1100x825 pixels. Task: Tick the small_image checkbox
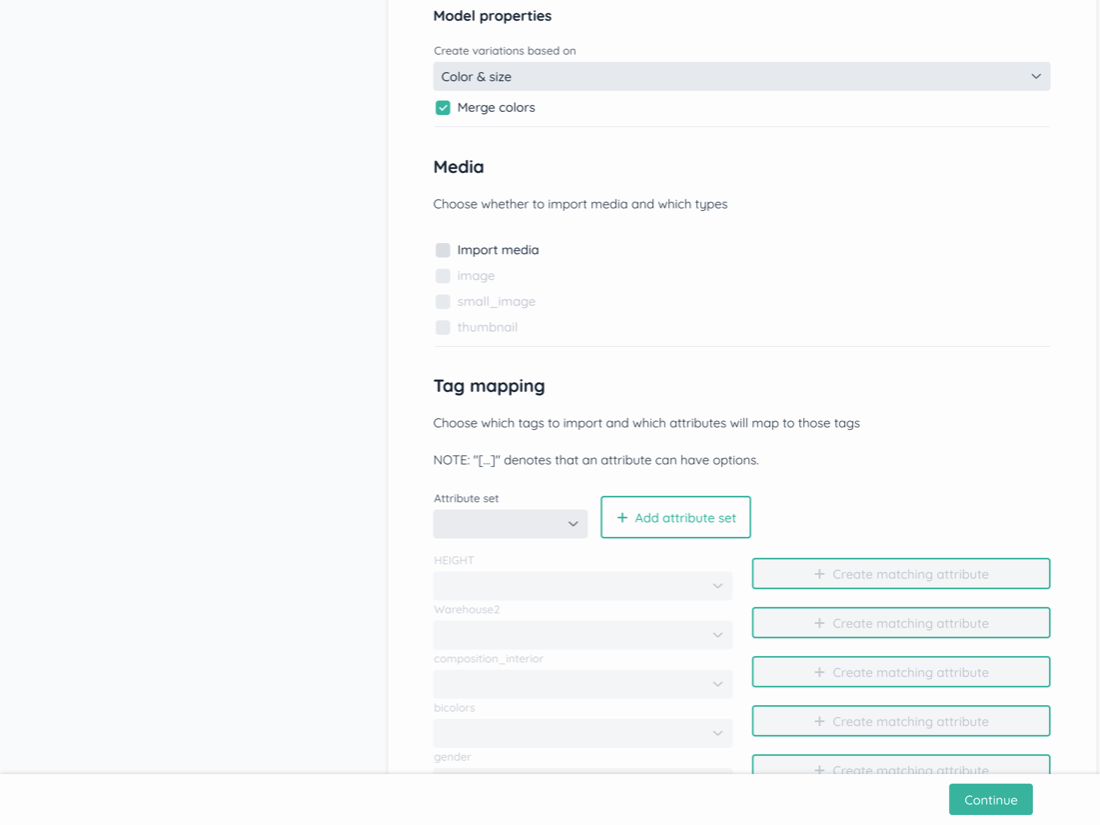pos(443,302)
